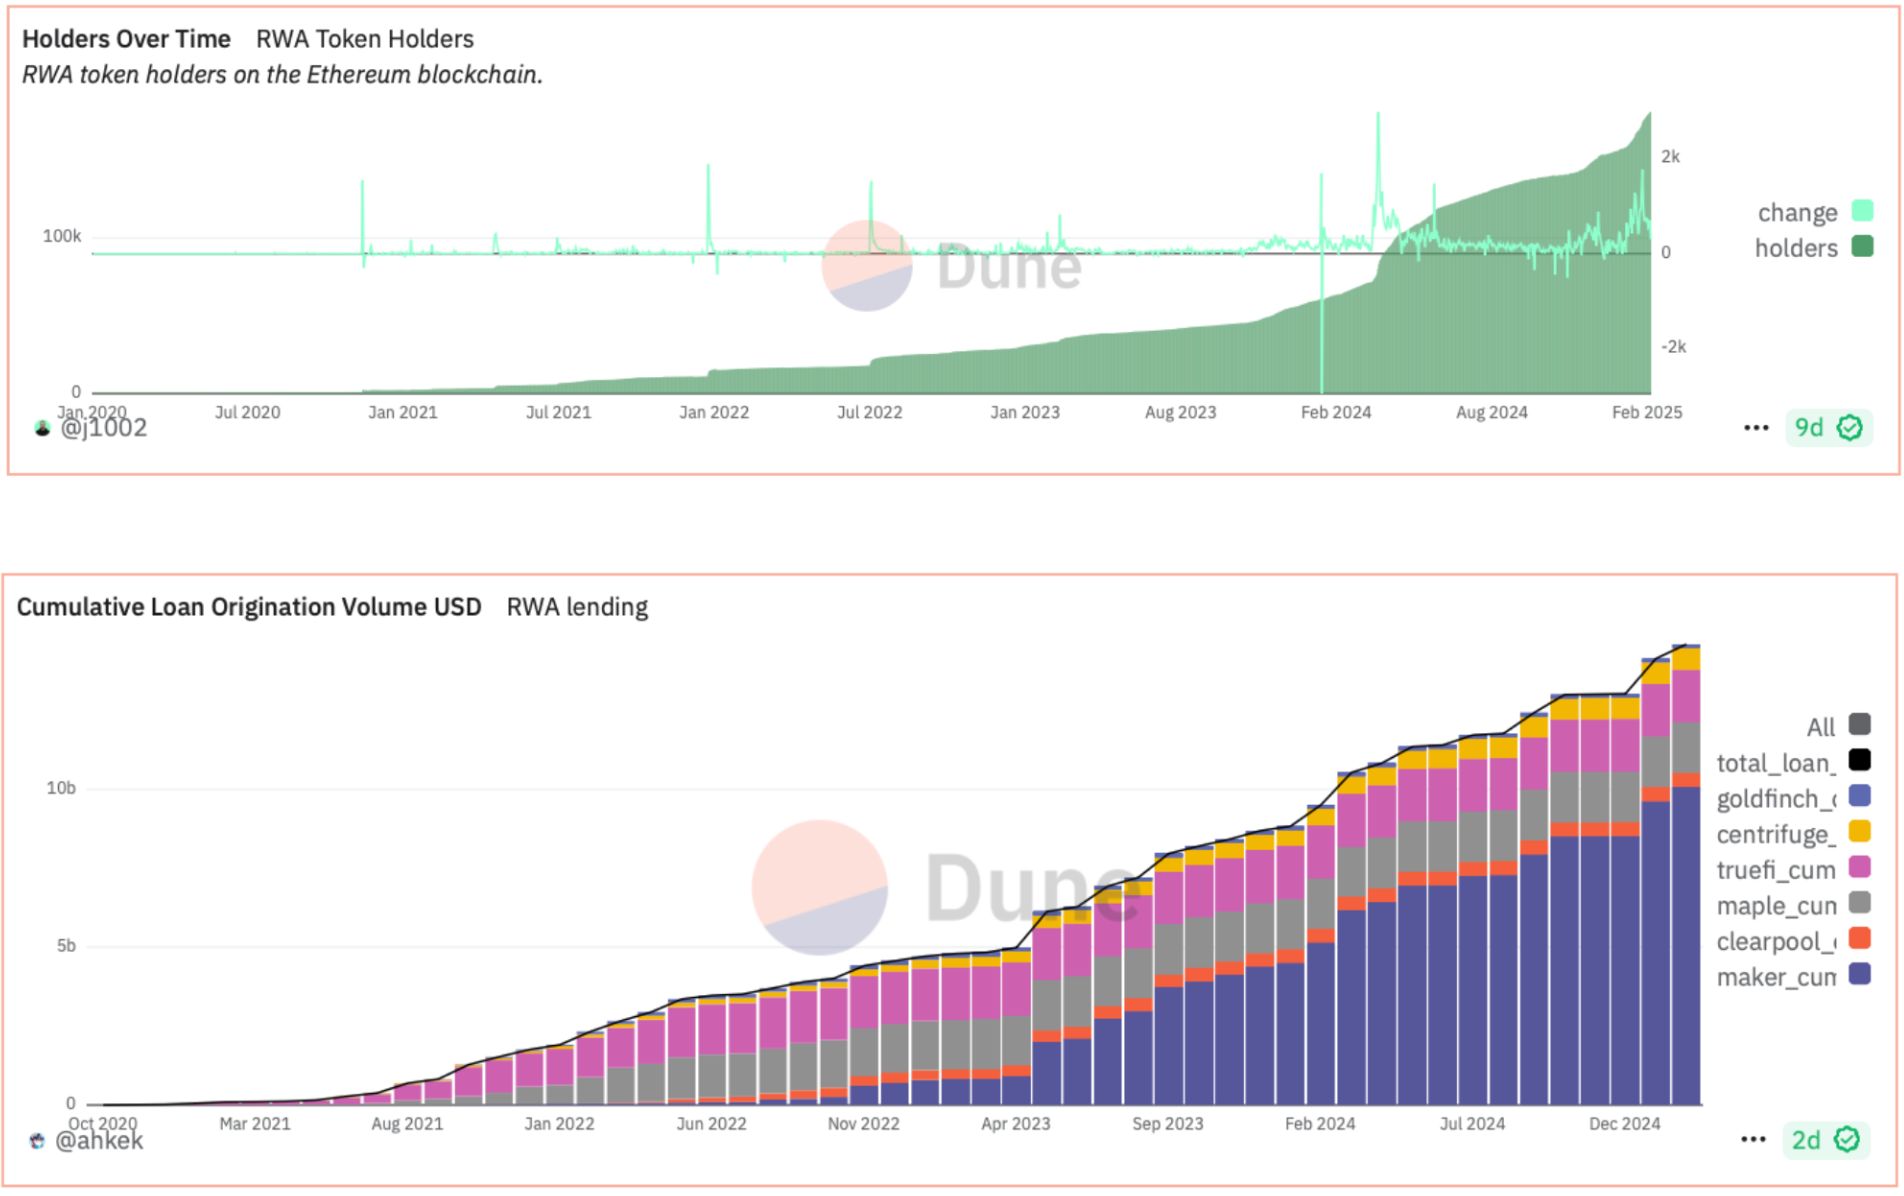Click the gray All legend color swatch
Image resolution: width=1904 pixels, height=1196 pixels.
coord(1860,724)
